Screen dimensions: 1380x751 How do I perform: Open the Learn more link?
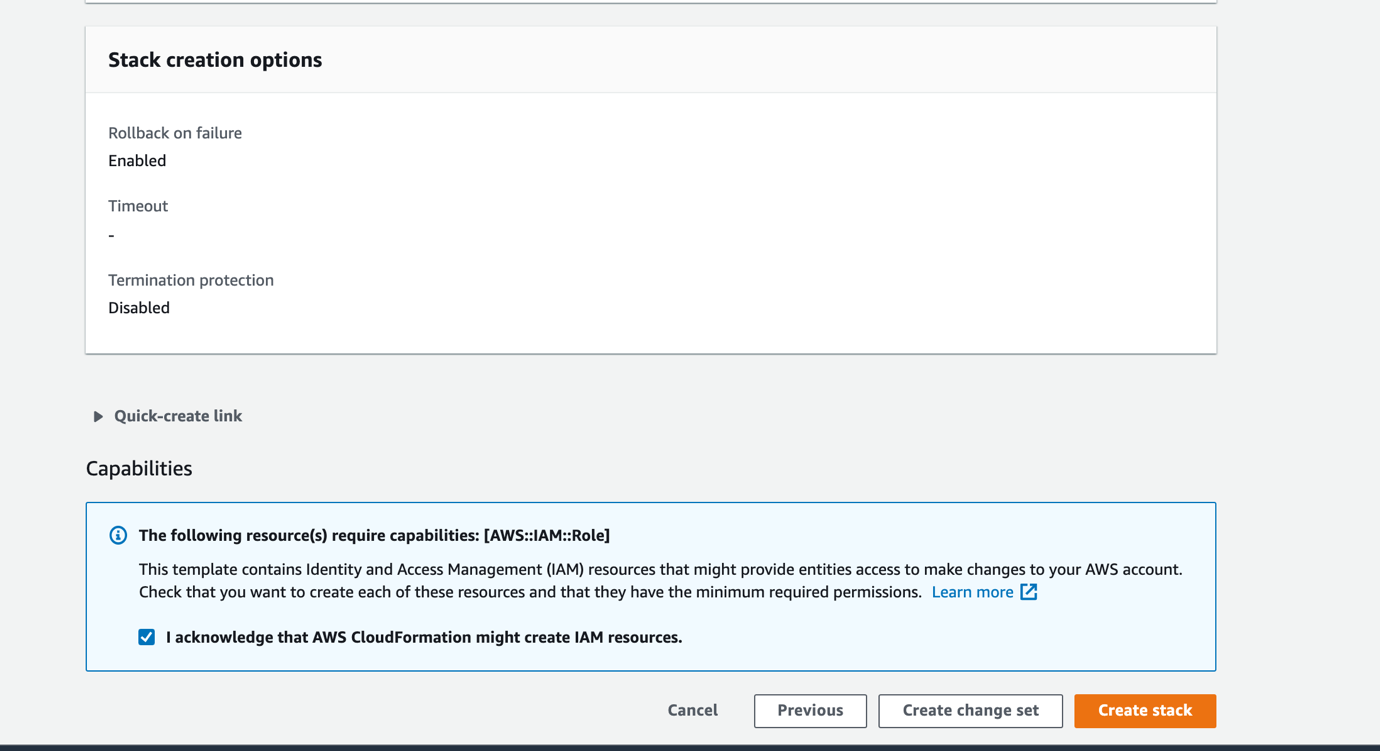(972, 592)
